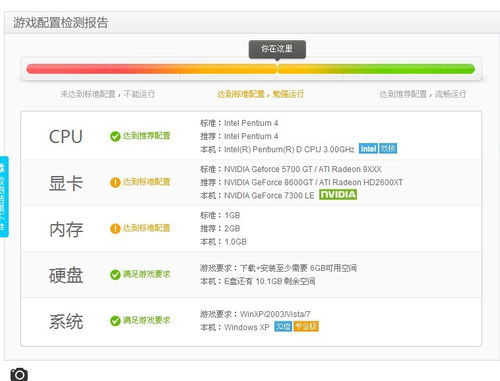Image resolution: width=500 pixels, height=381 pixels.
Task: Click 未达到标准配置，不能运行 label
Action: coord(107,94)
